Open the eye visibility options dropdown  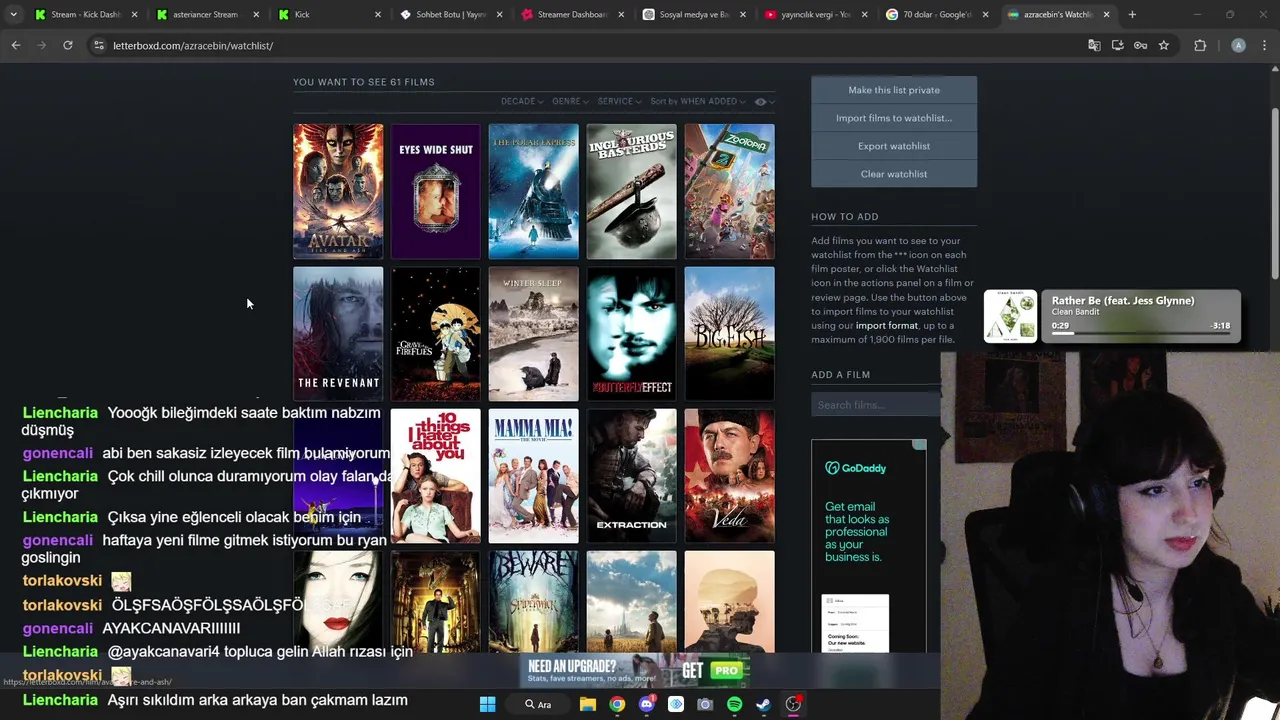pos(764,101)
